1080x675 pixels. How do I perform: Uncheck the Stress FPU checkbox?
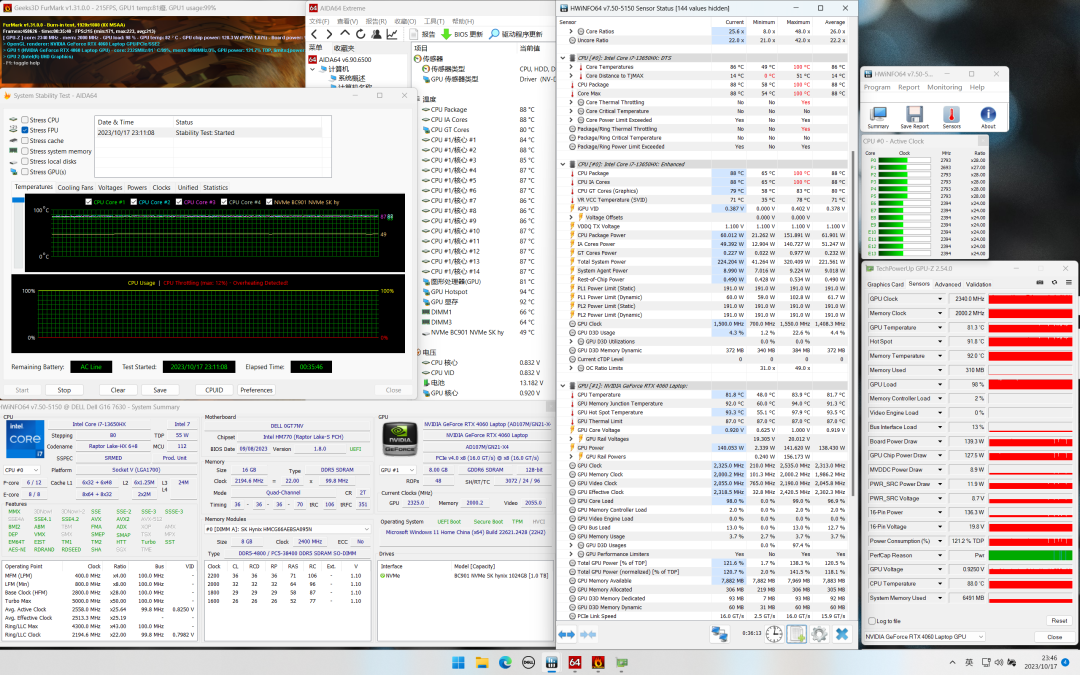(25, 131)
